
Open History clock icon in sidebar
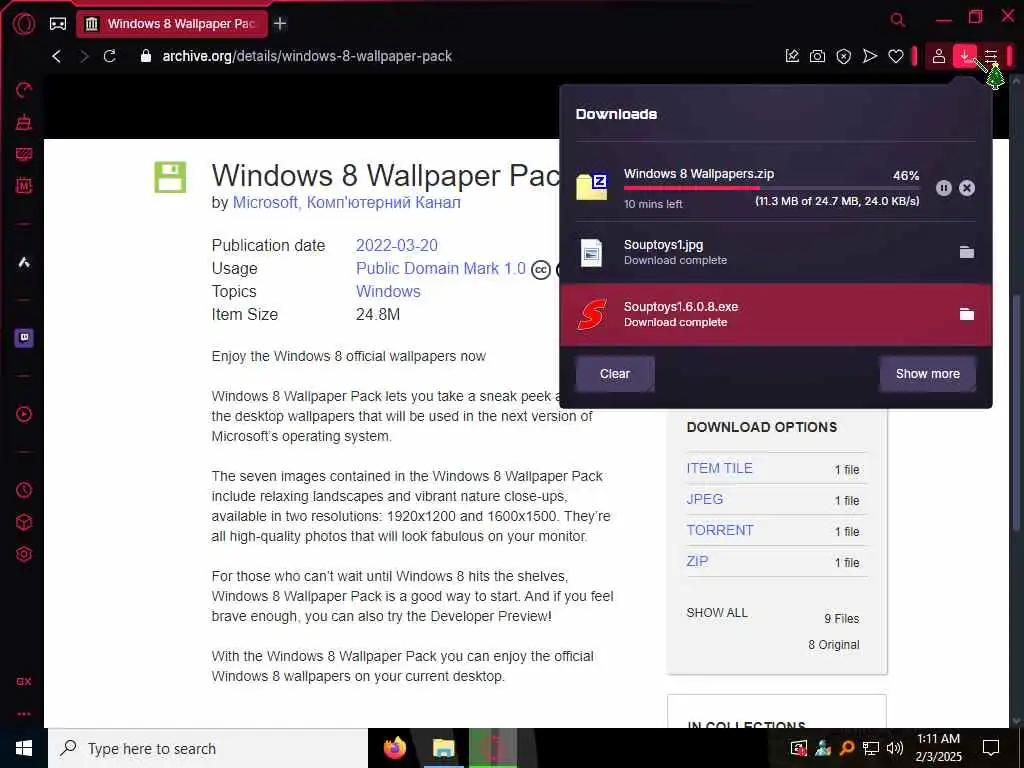24,490
